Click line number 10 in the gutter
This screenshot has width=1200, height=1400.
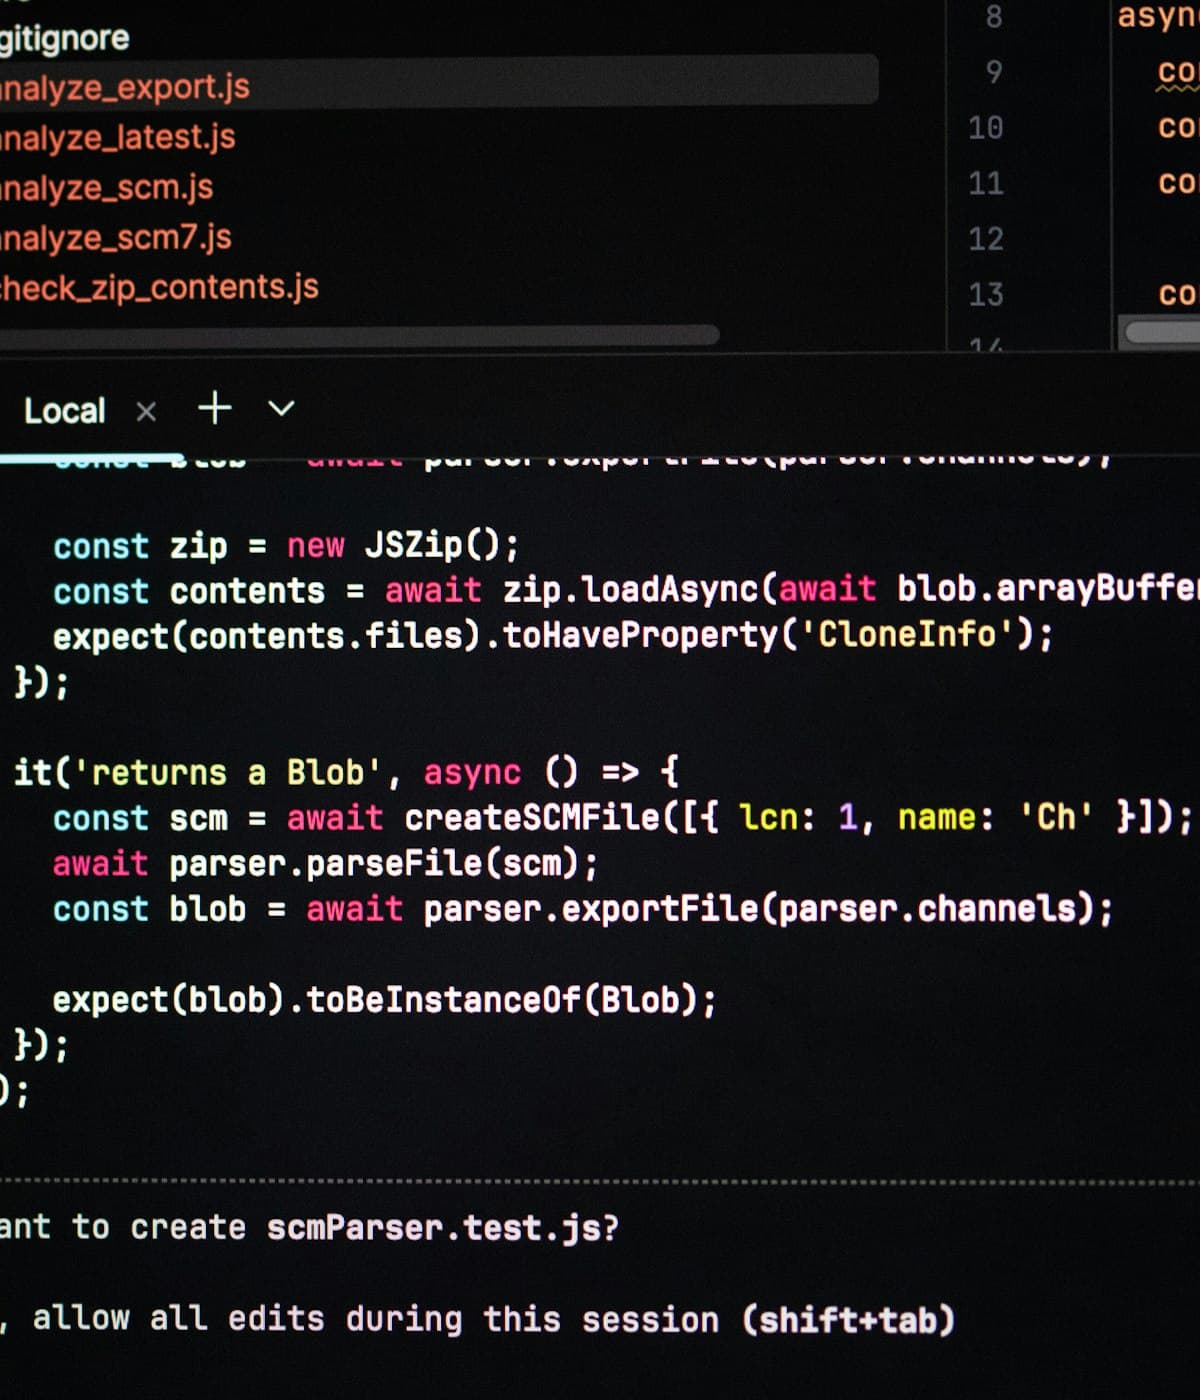985,128
